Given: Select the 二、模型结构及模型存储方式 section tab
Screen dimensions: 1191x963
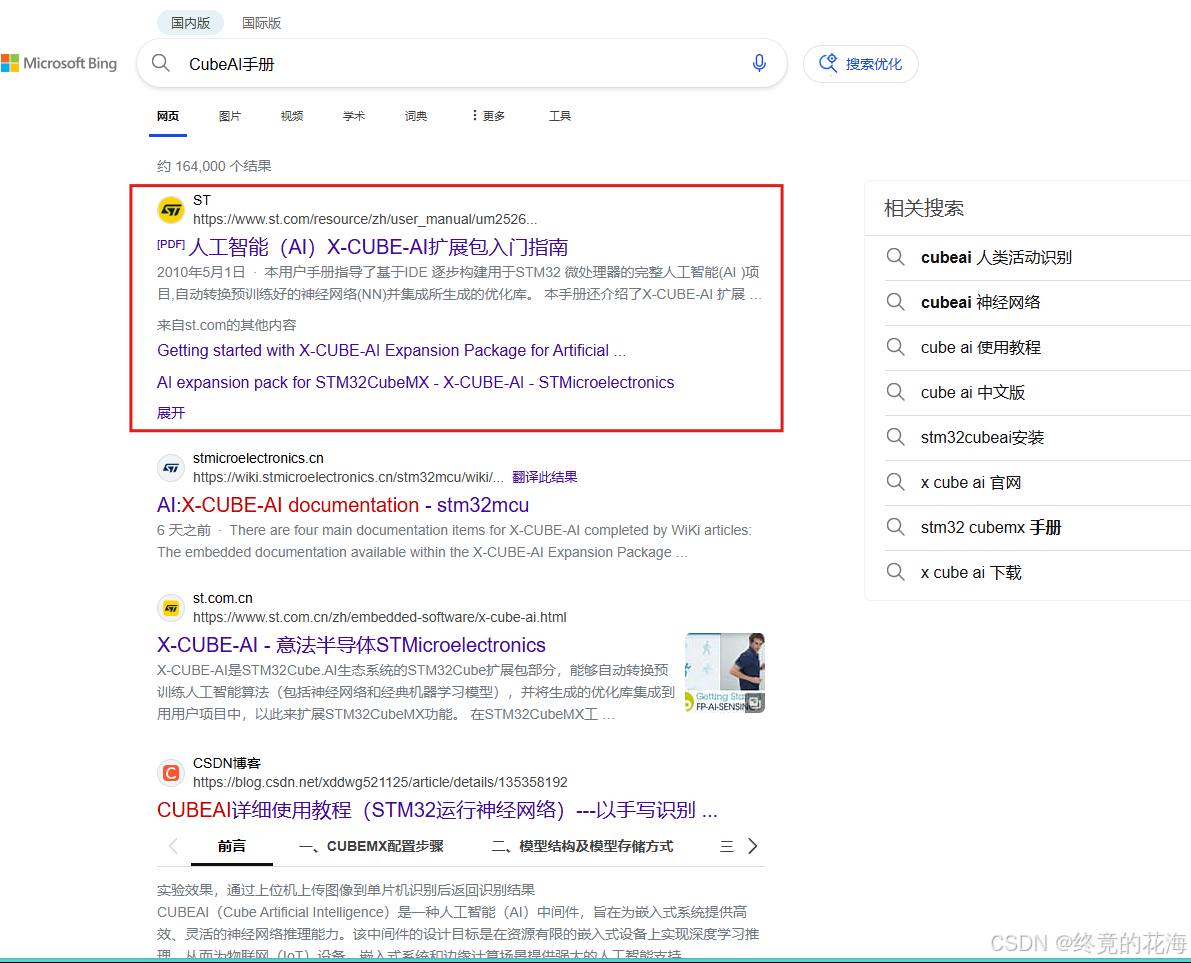Looking at the screenshot, I should click(x=583, y=846).
